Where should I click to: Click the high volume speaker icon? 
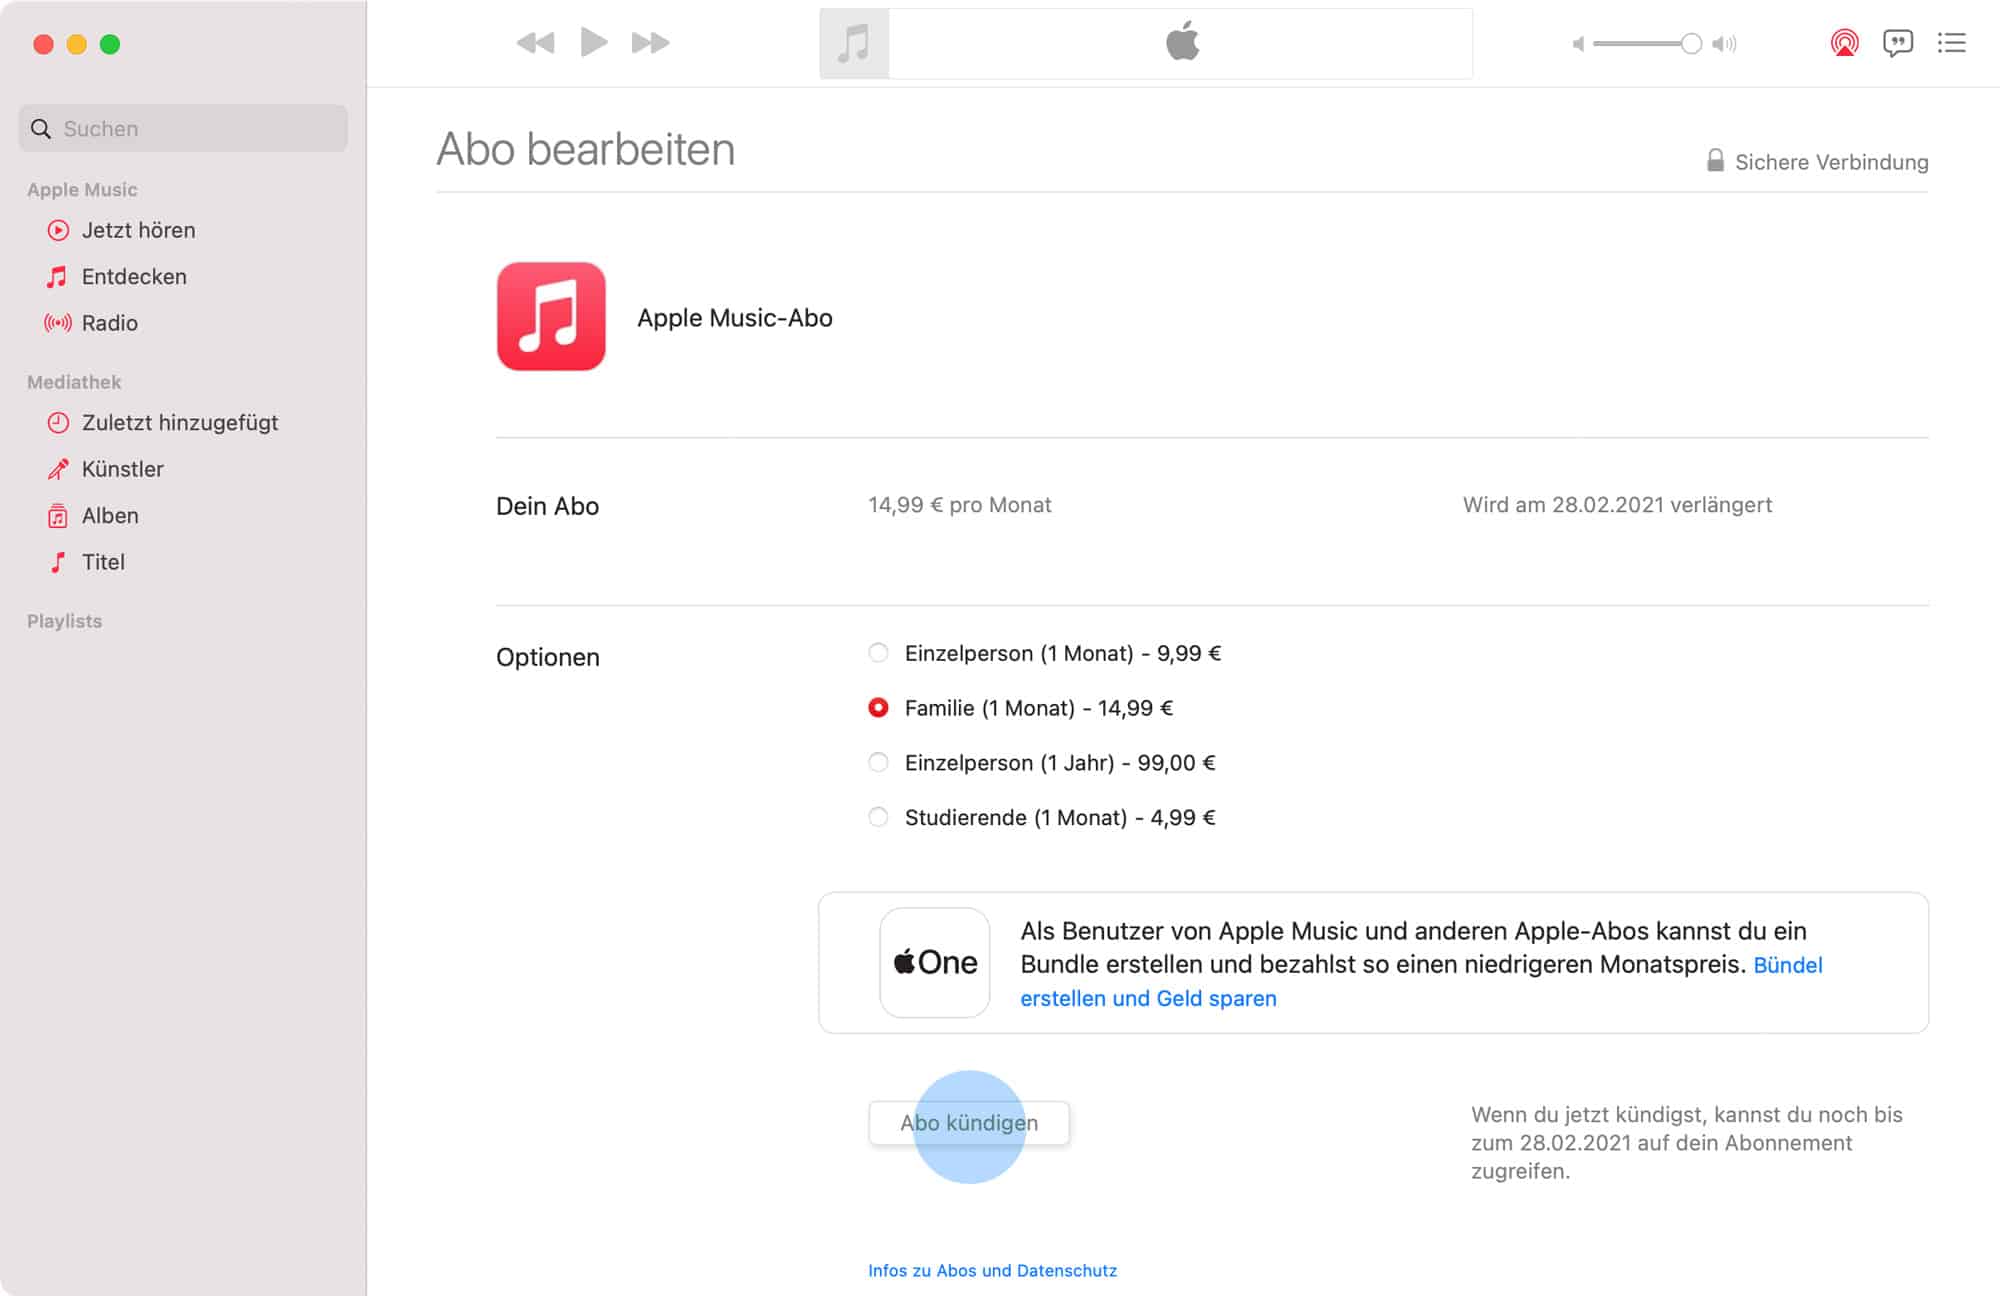coord(1725,44)
